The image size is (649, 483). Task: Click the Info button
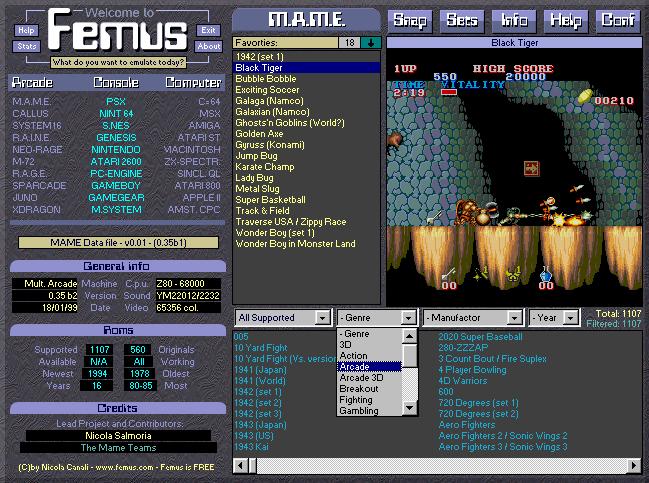pyautogui.click(x=514, y=20)
